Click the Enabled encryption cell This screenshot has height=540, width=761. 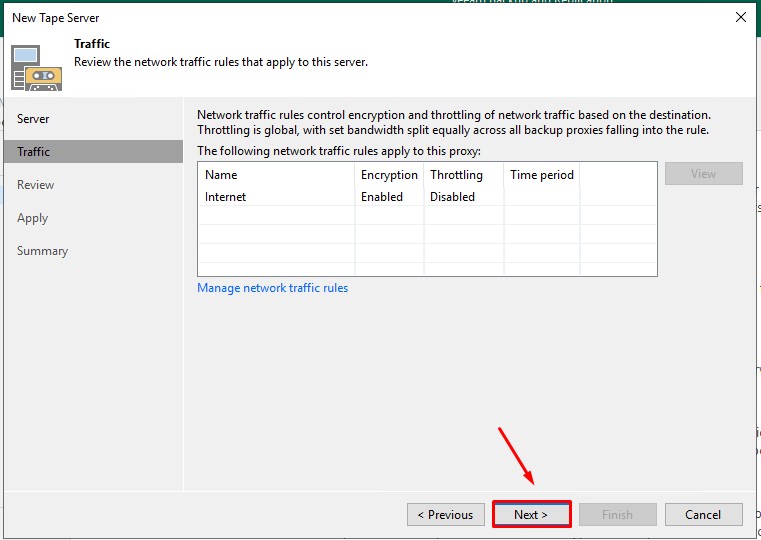click(x=382, y=197)
